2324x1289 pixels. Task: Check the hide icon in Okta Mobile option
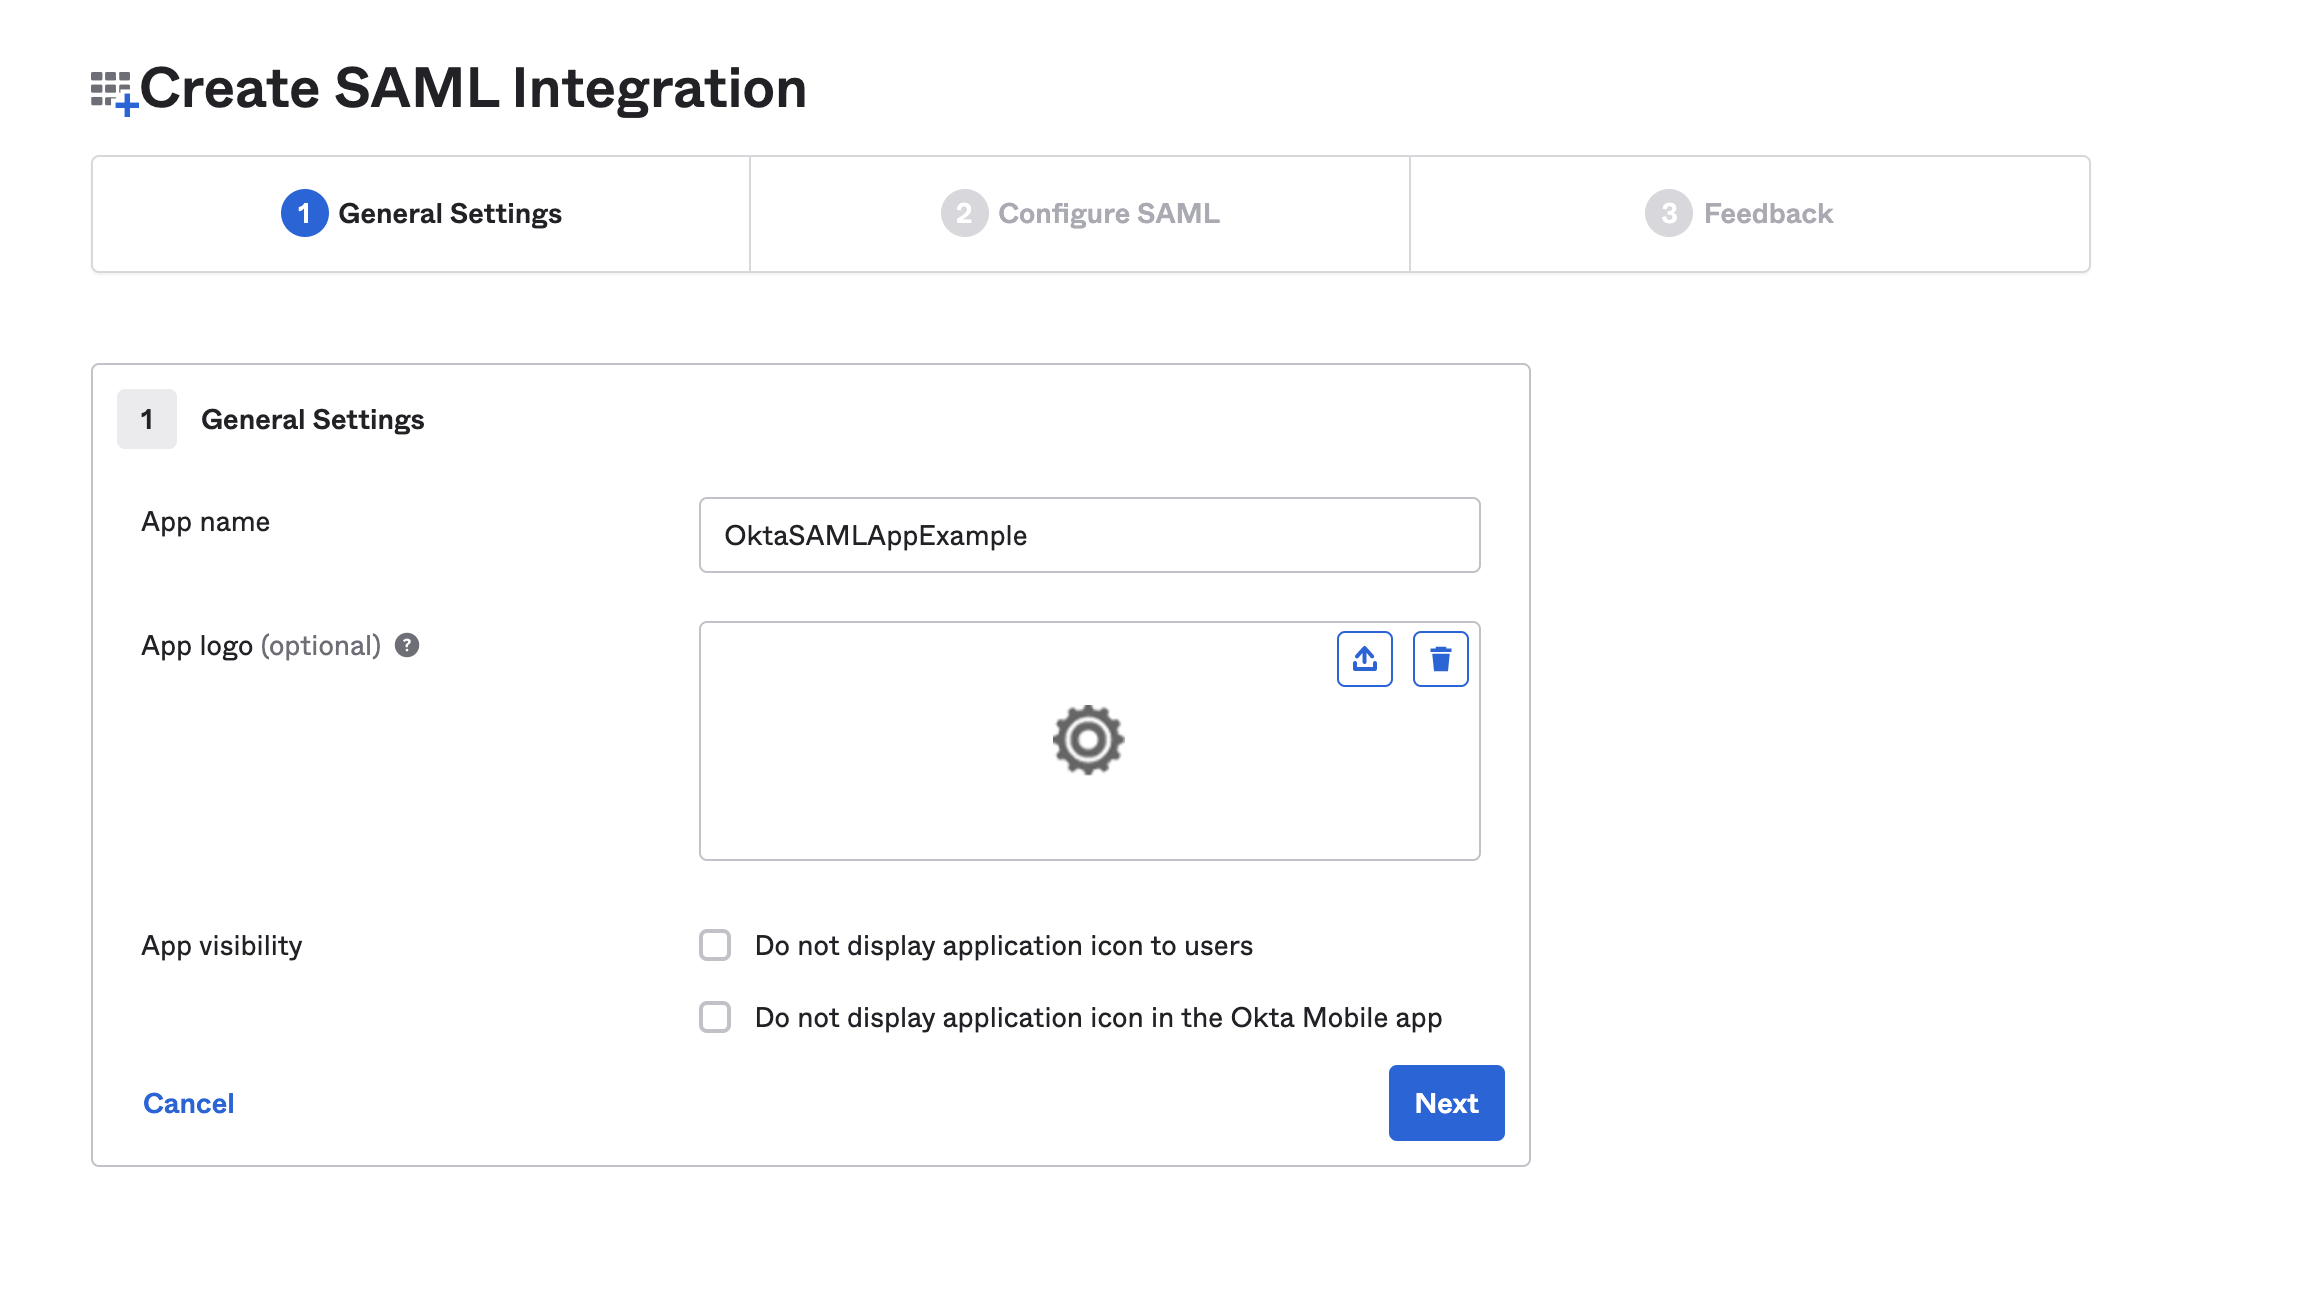click(x=715, y=1017)
